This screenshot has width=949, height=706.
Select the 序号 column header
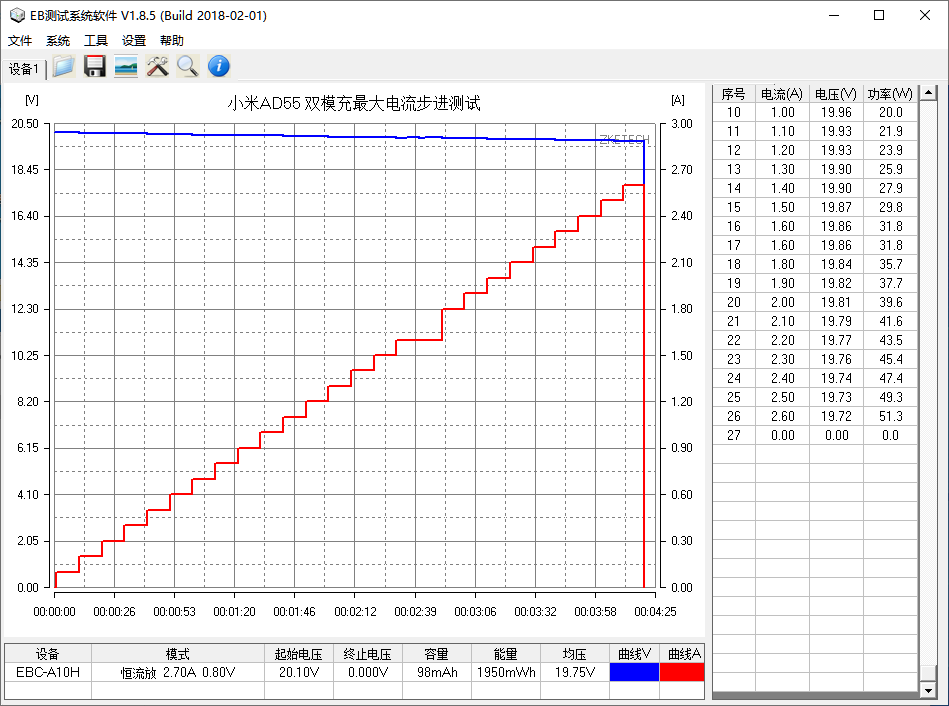734,94
